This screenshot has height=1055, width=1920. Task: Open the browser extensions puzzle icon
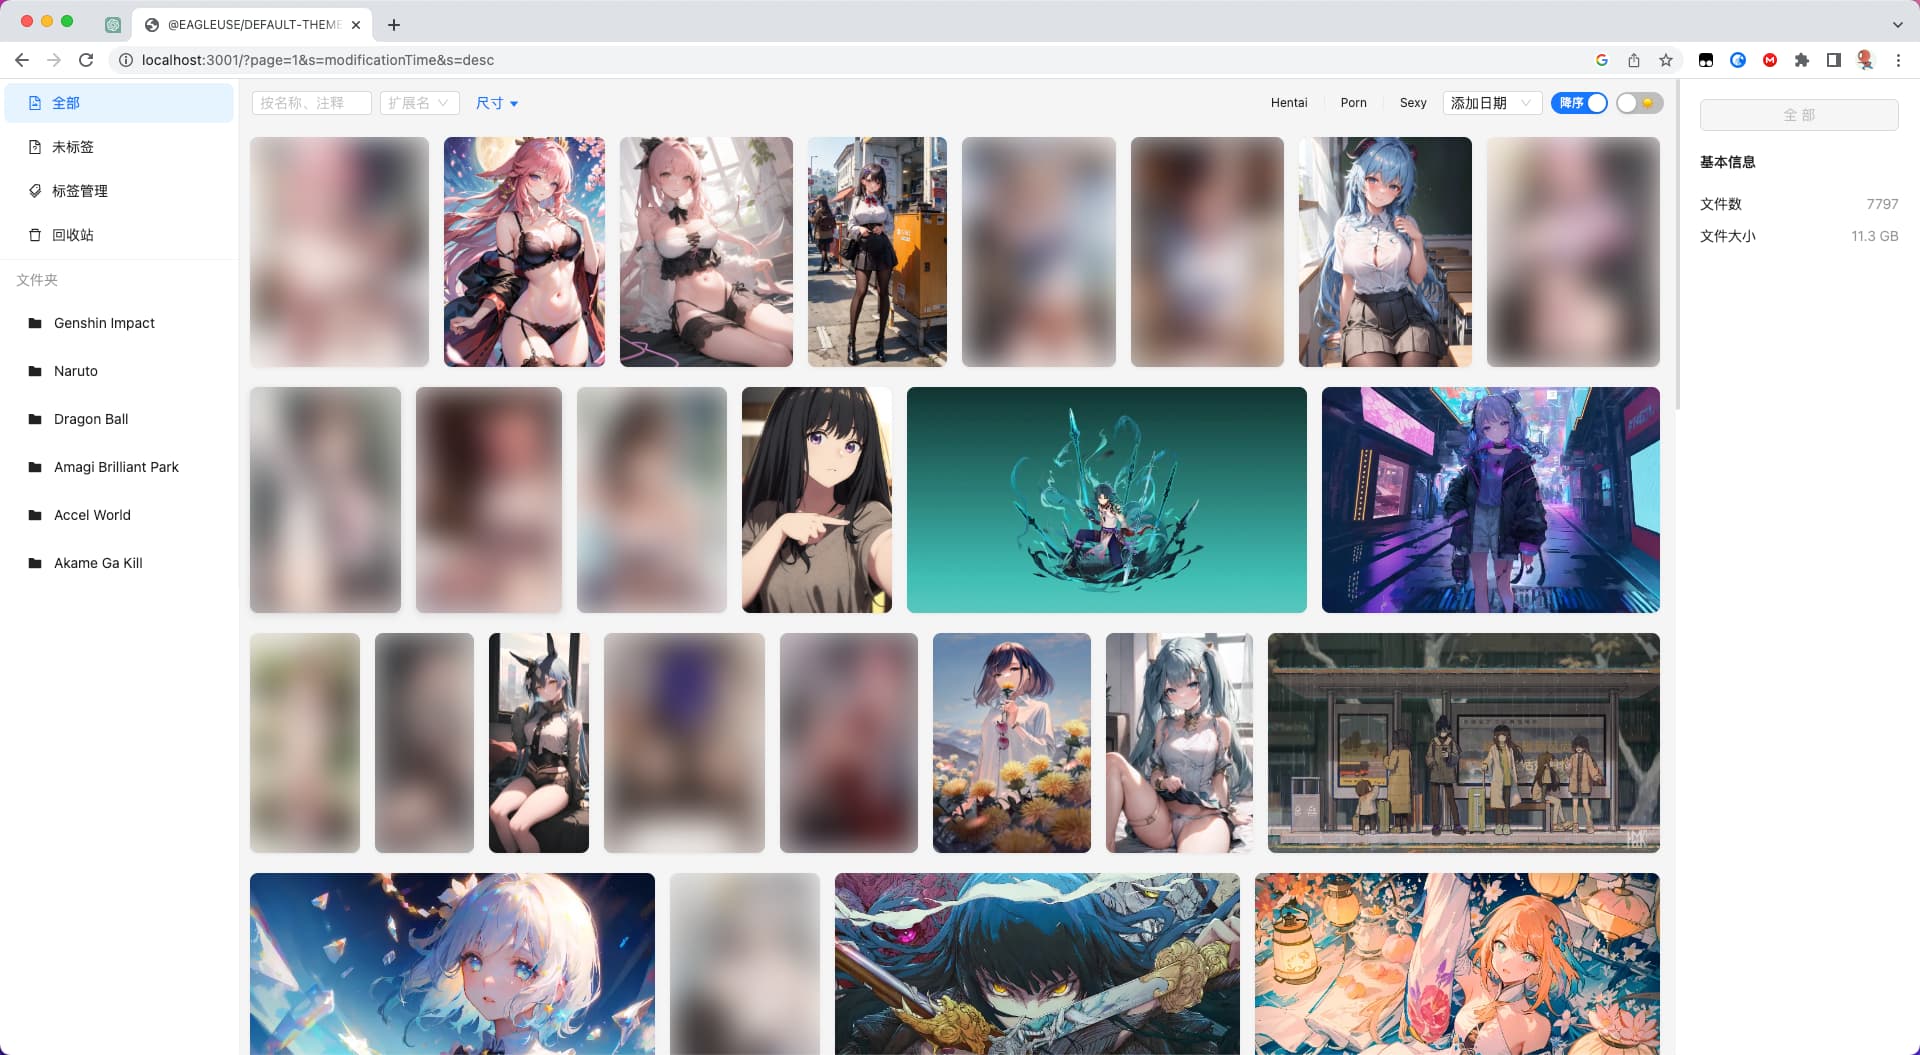coord(1802,60)
